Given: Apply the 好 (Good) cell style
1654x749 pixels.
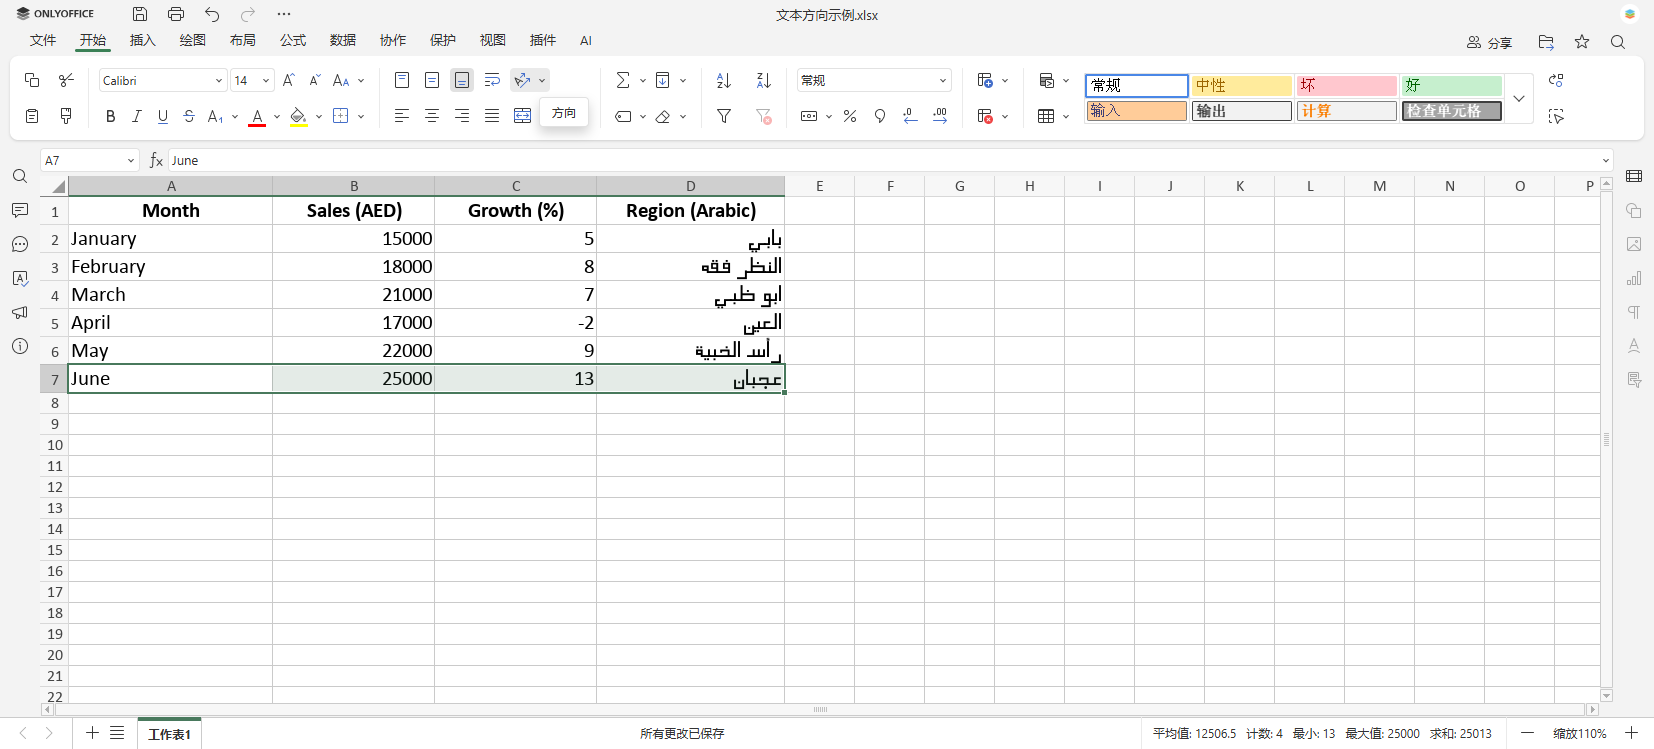Looking at the screenshot, I should 1451,85.
